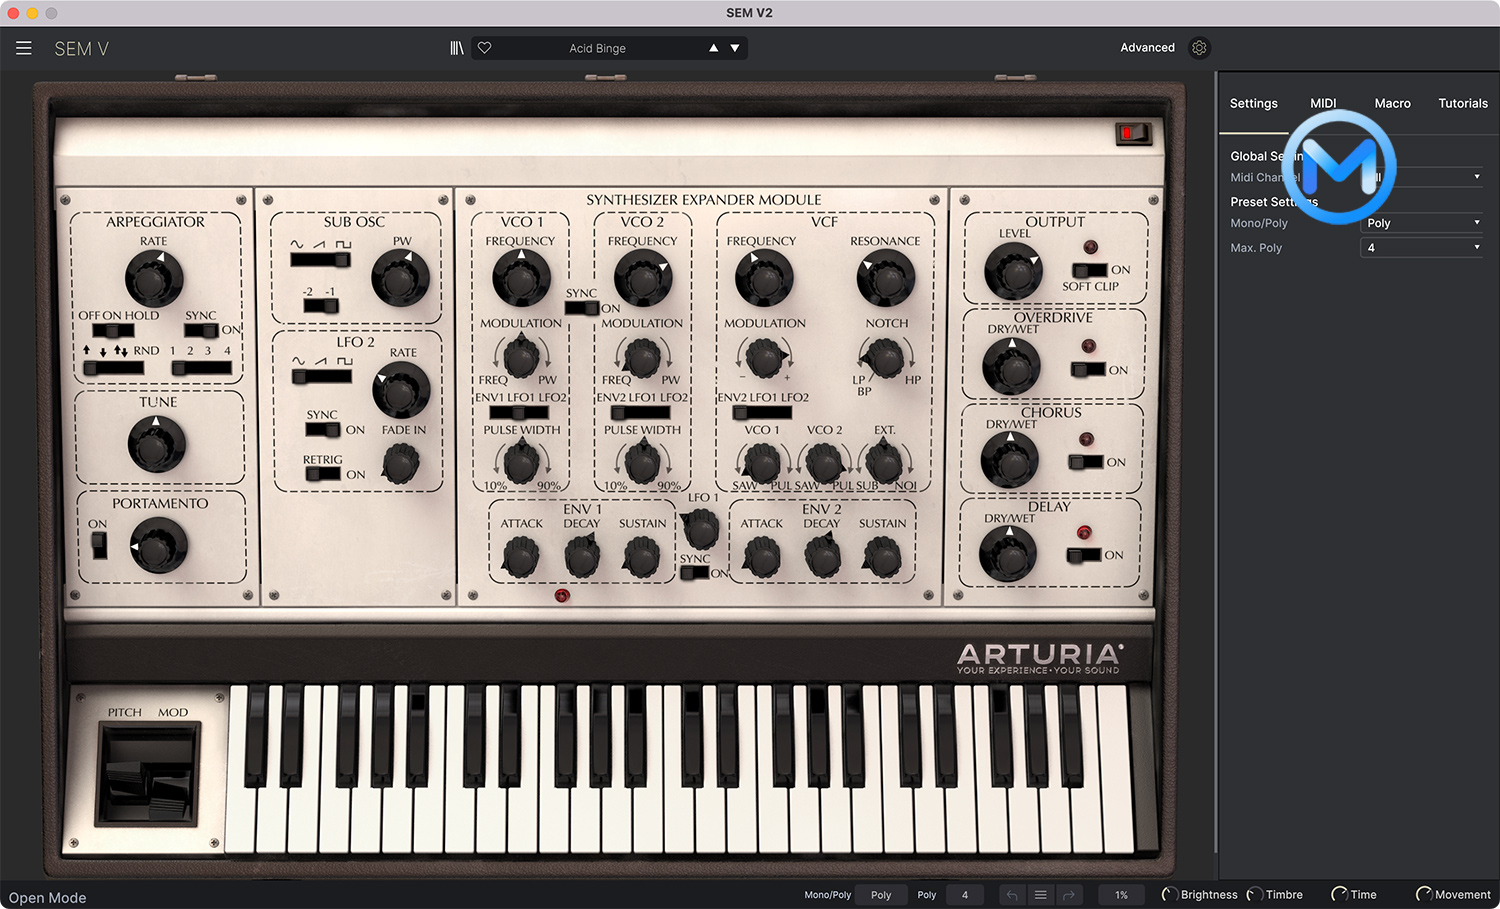The width and height of the screenshot is (1500, 909).
Task: Click the Timbre macro knob
Action: [1254, 895]
